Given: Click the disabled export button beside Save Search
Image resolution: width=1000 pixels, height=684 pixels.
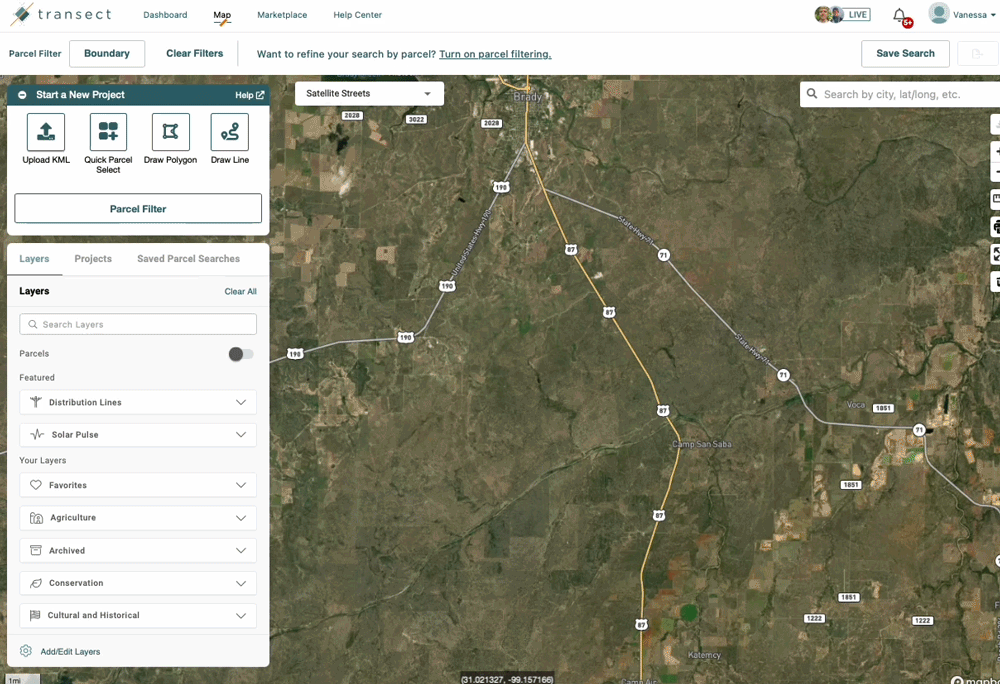Looking at the screenshot, I should coord(977,54).
